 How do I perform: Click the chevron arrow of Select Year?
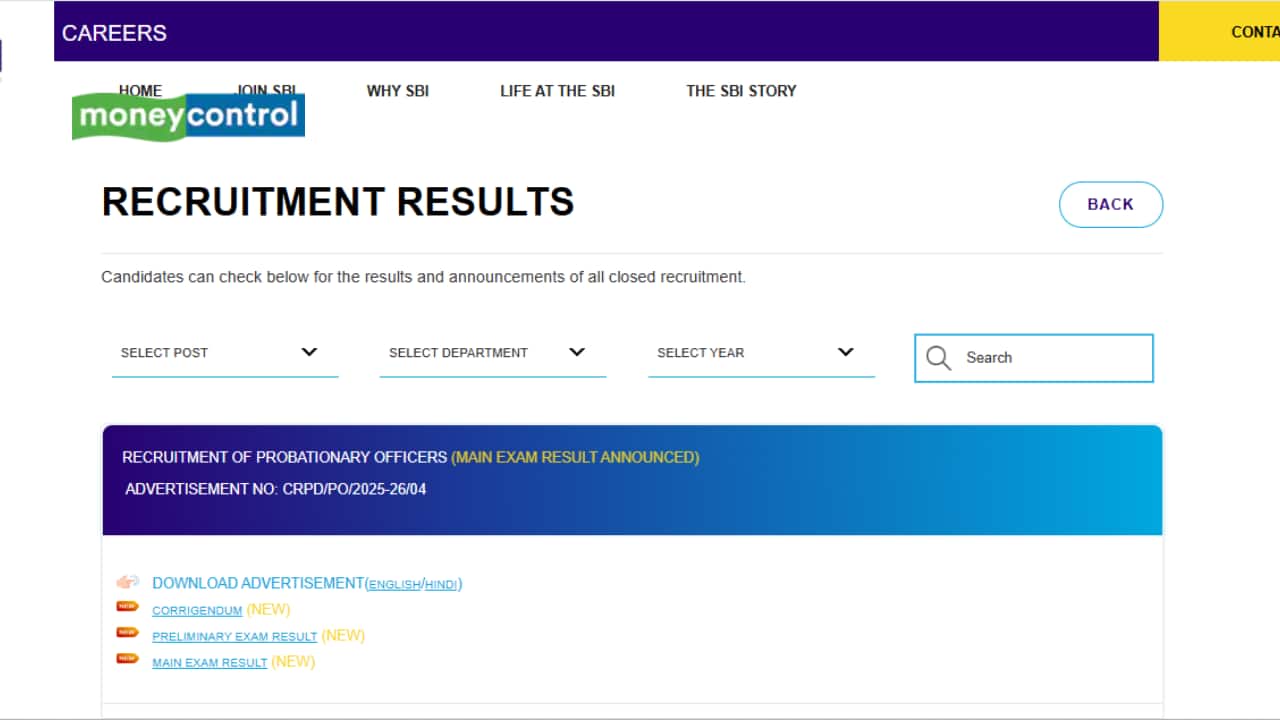pos(845,352)
